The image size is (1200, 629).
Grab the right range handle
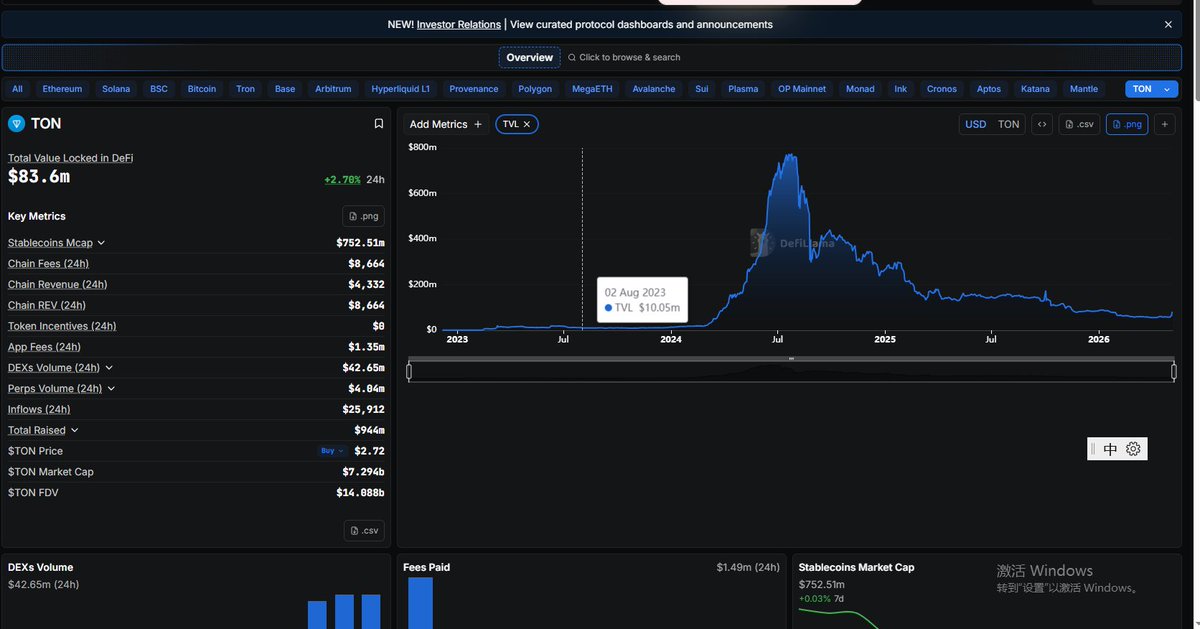pos(1174,372)
